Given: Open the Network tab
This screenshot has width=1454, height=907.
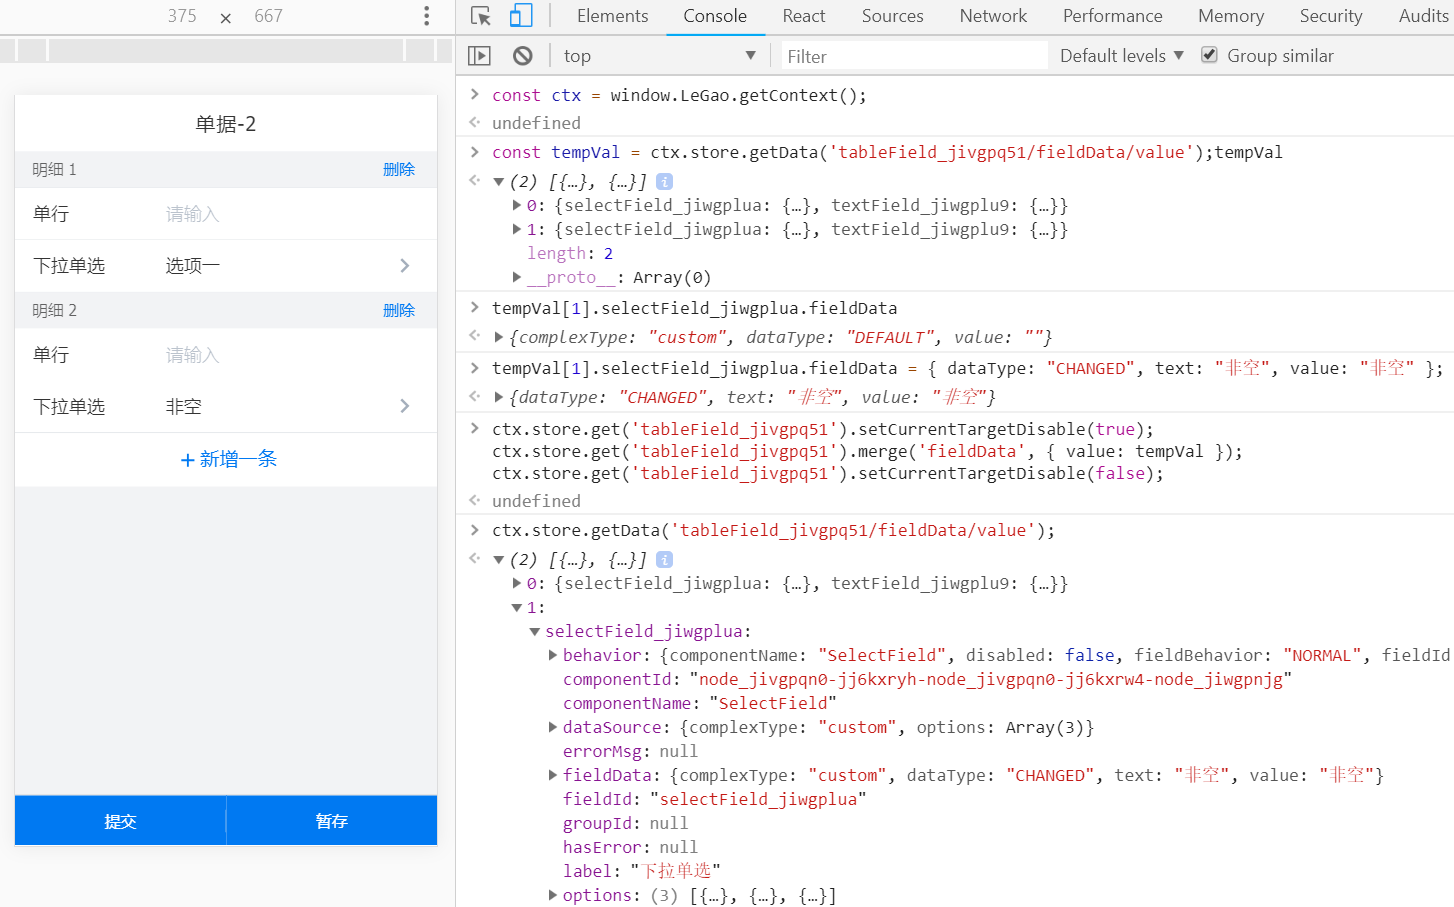Looking at the screenshot, I should (x=993, y=16).
